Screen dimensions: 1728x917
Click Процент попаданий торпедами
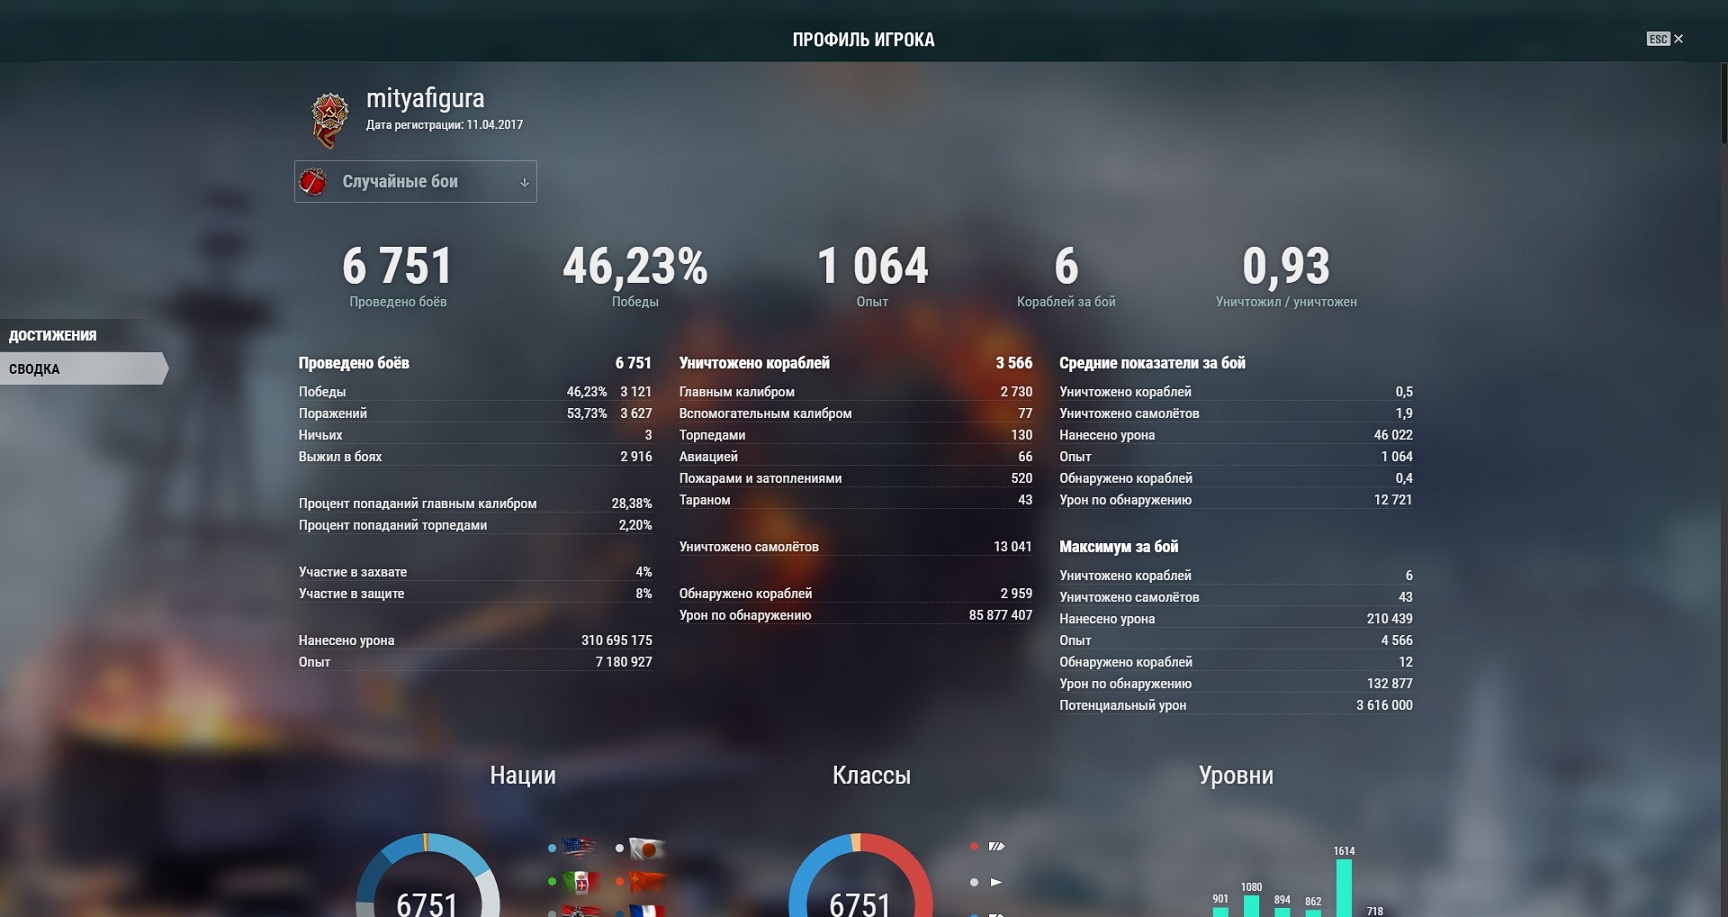click(x=392, y=525)
